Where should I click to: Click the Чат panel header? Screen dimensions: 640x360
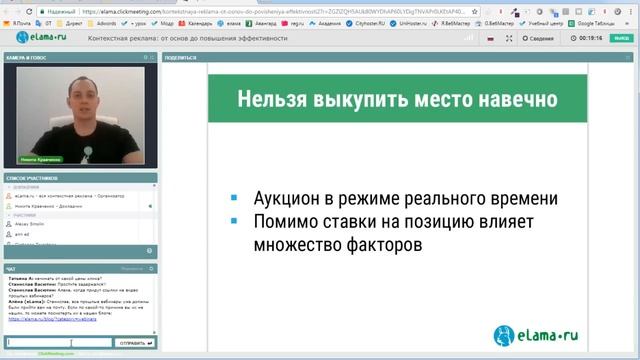click(80, 269)
